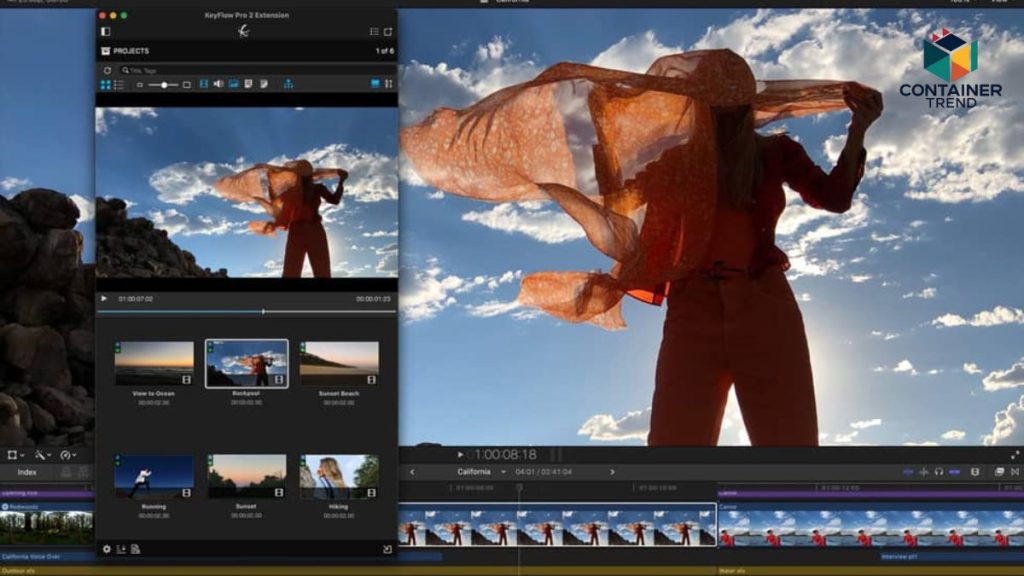Click the Hiking clip name label
Screen dimensions: 1024x576
(338, 507)
